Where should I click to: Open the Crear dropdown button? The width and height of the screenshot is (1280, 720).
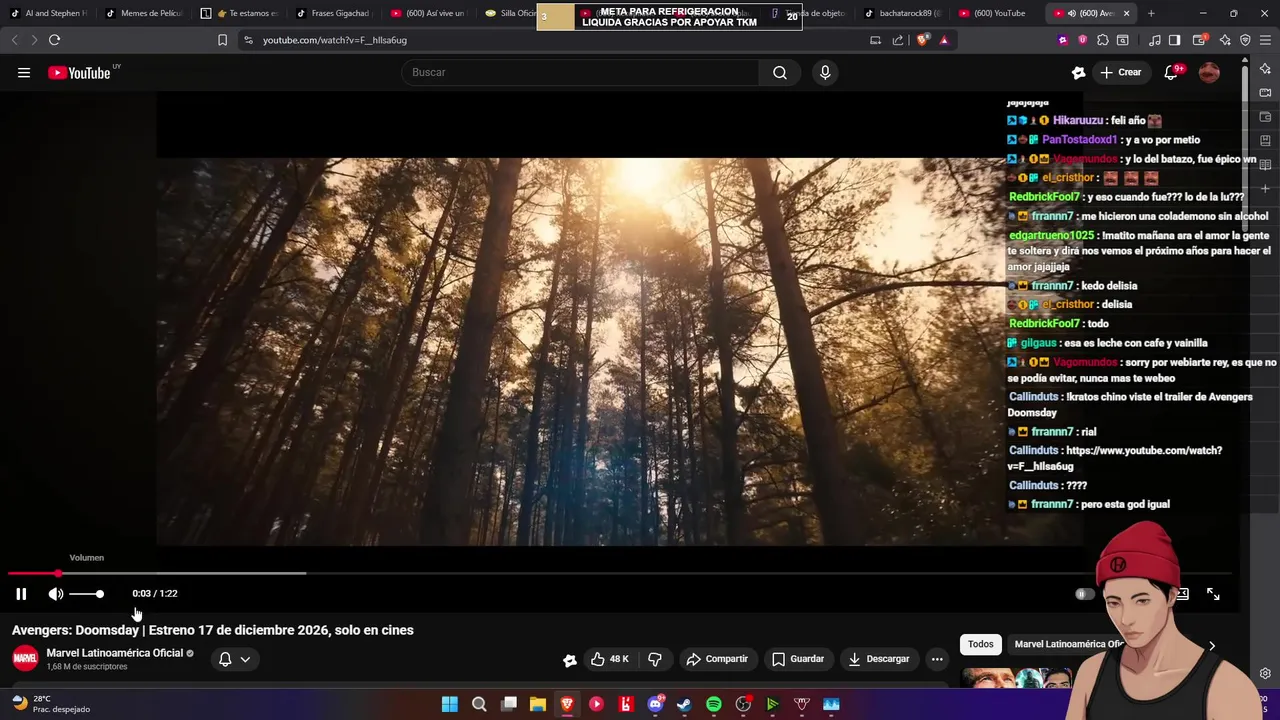point(1121,72)
